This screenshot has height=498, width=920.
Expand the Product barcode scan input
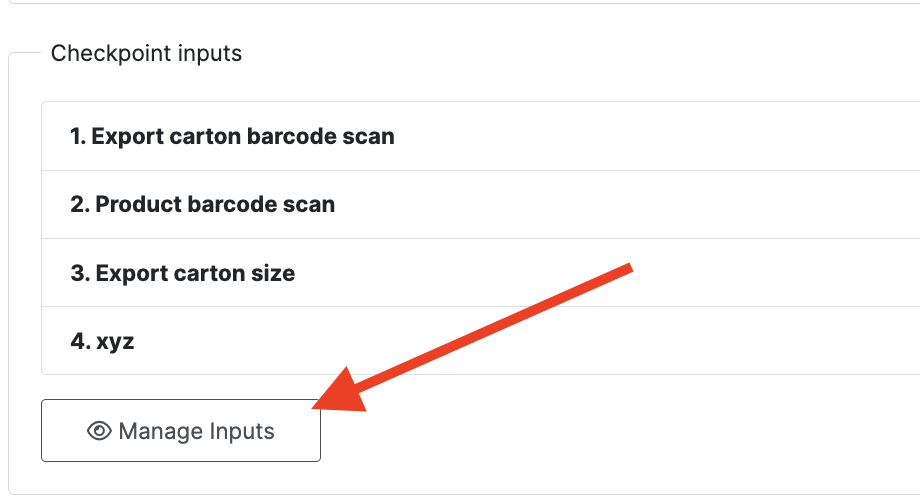[x=203, y=205]
